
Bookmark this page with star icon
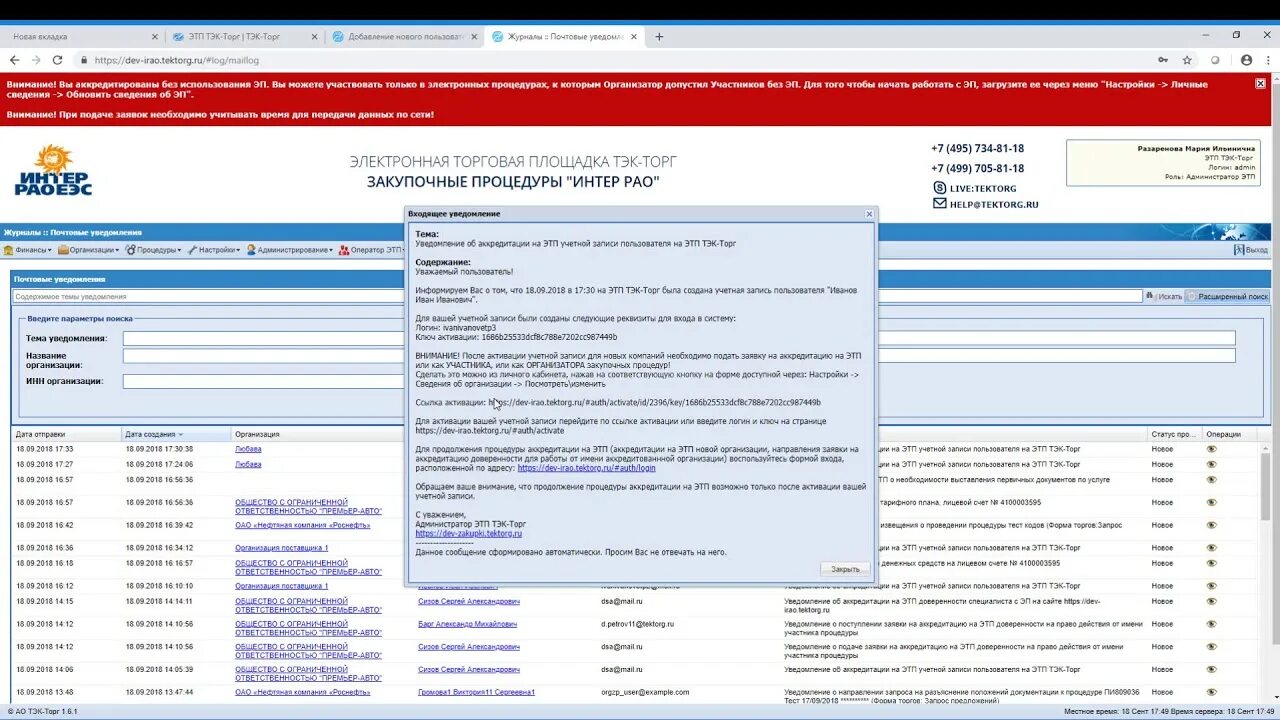pos(1187,60)
